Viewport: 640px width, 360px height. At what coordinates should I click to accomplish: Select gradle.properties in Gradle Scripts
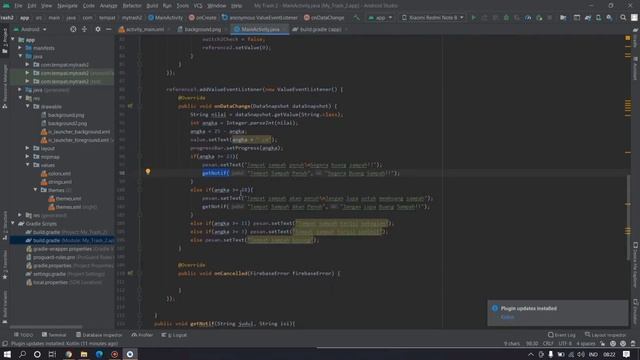pos(52,265)
